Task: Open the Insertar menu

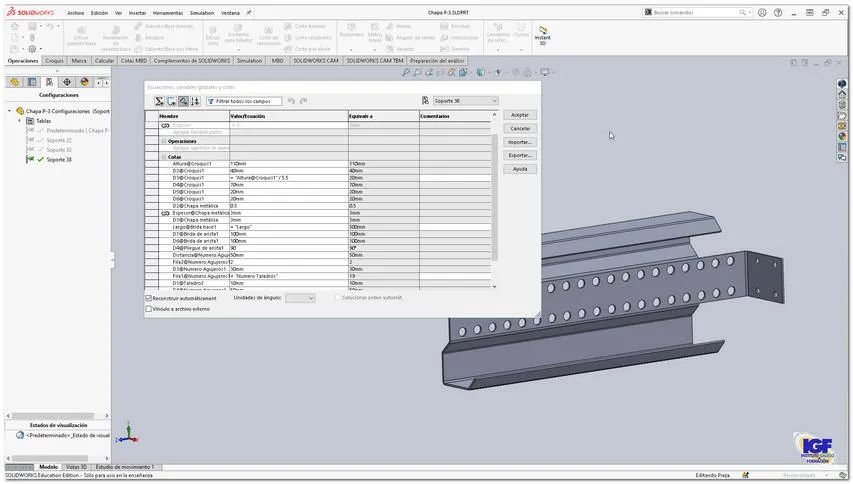Action: [x=137, y=13]
